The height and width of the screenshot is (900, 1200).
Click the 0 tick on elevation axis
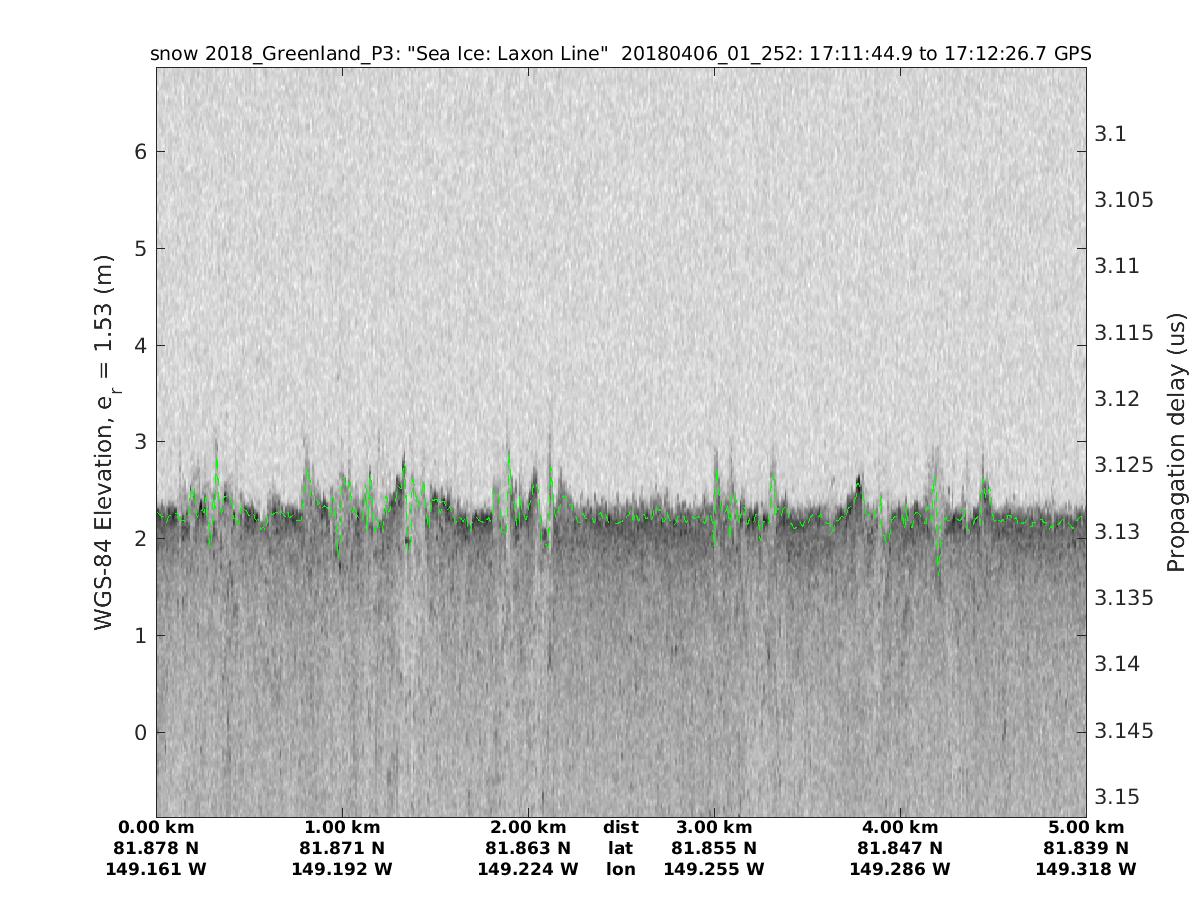[x=139, y=733]
